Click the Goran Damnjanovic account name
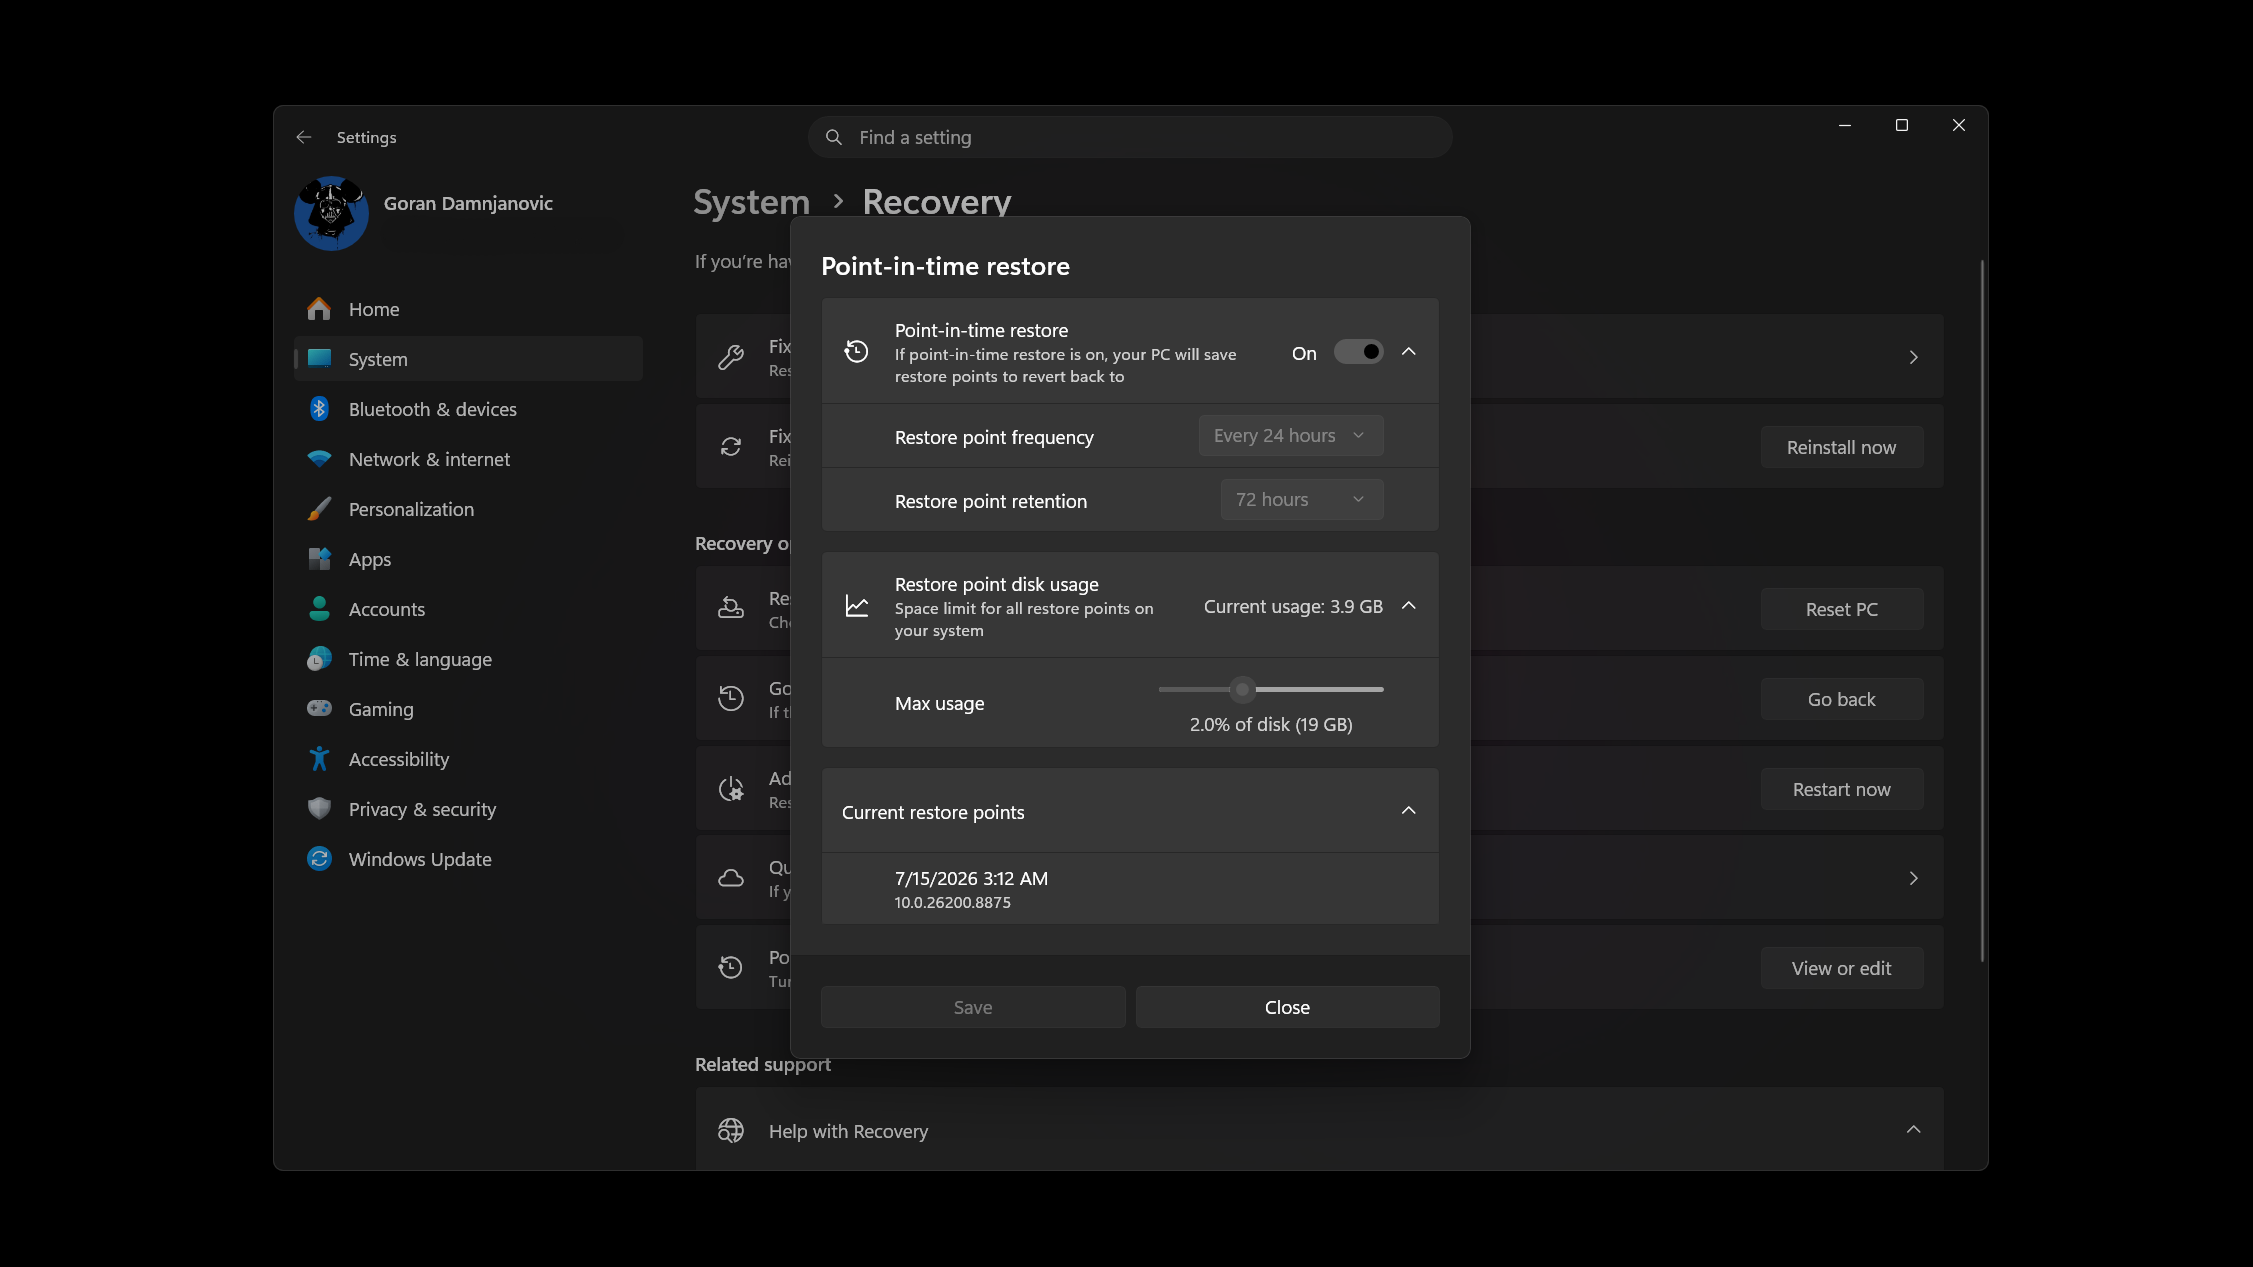The width and height of the screenshot is (2253, 1267). (x=468, y=203)
